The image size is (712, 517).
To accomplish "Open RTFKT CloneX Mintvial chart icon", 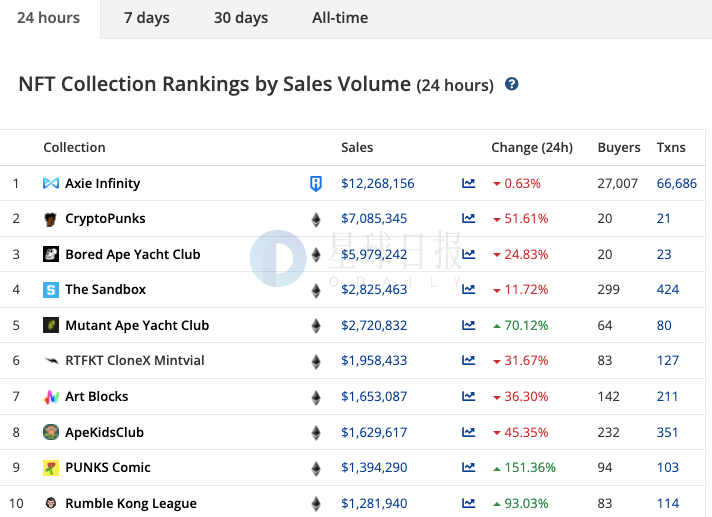I will (468, 360).
